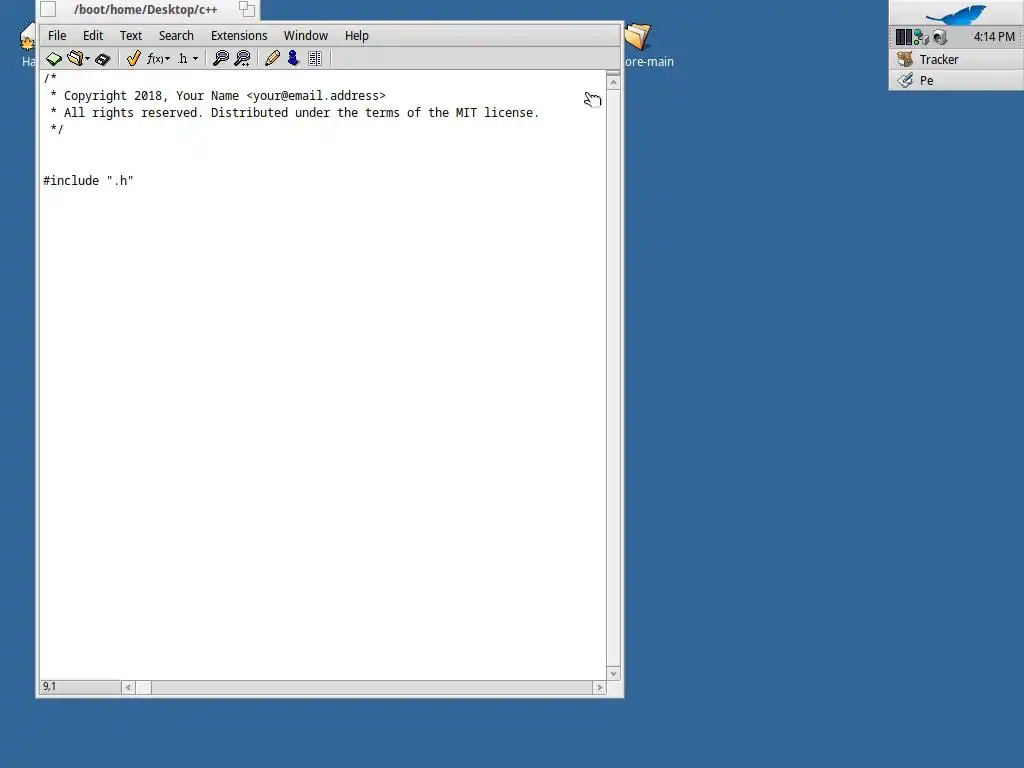Open a file using the folder icon
This screenshot has width=1024, height=768.
[x=76, y=59]
